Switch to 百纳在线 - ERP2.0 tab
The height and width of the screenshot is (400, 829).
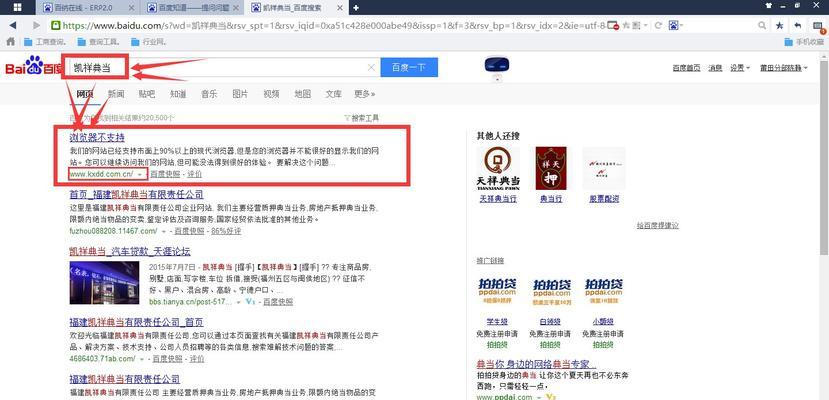coord(89,7)
